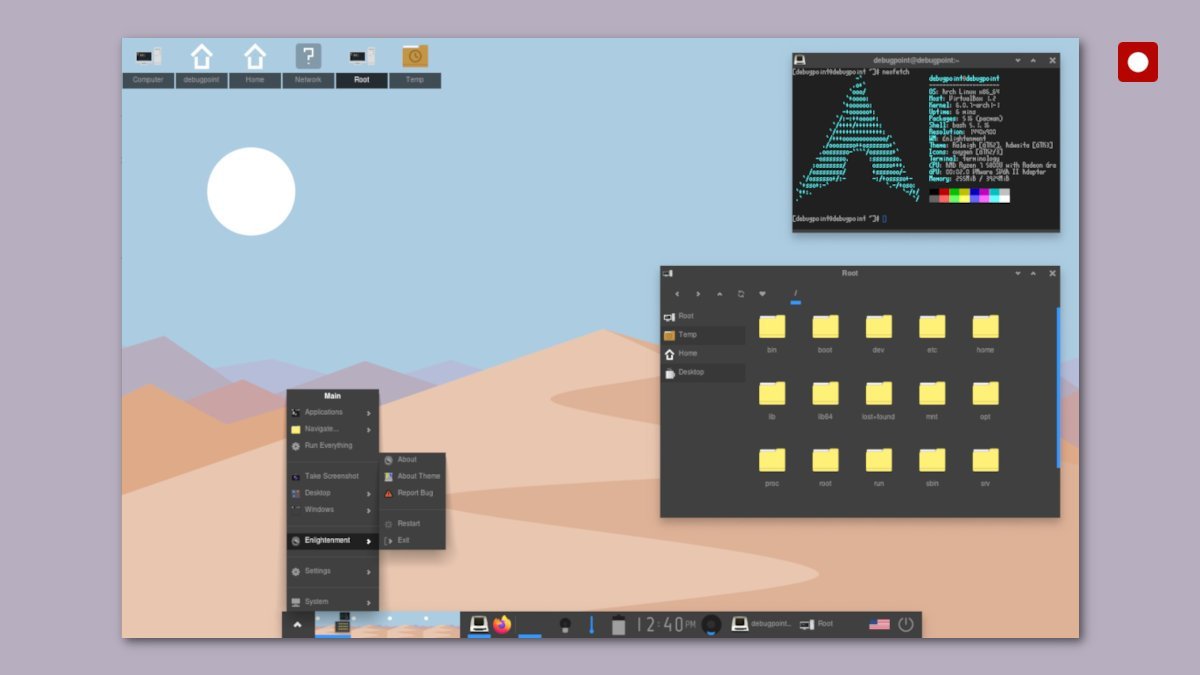The height and width of the screenshot is (675, 1200).
Task: Click the thermometer temperature gauge on the shelf
Action: pyautogui.click(x=592, y=623)
